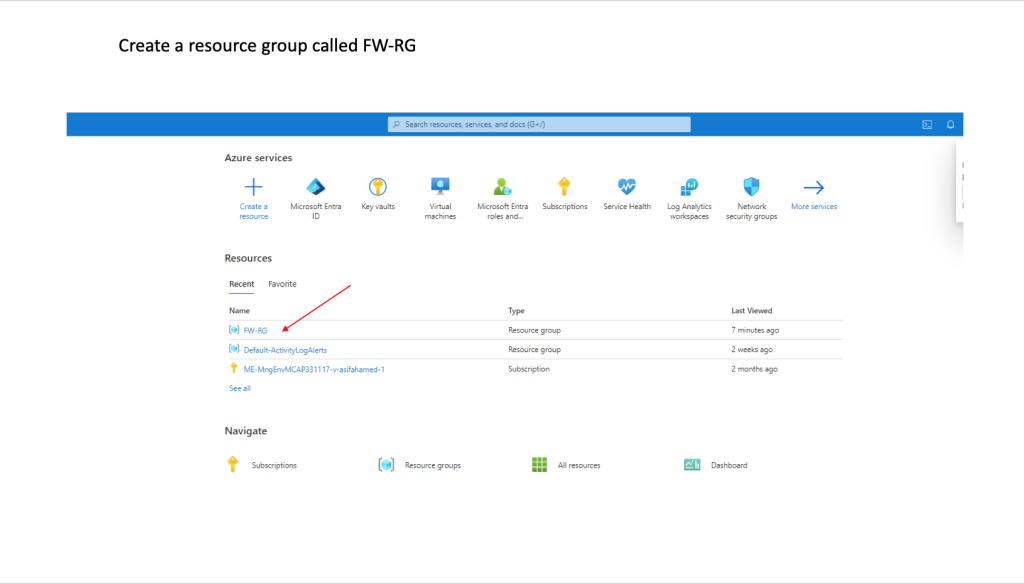Open Subscriptions key icon in Azure services
The width and height of the screenshot is (1024, 584).
pyautogui.click(x=564, y=187)
